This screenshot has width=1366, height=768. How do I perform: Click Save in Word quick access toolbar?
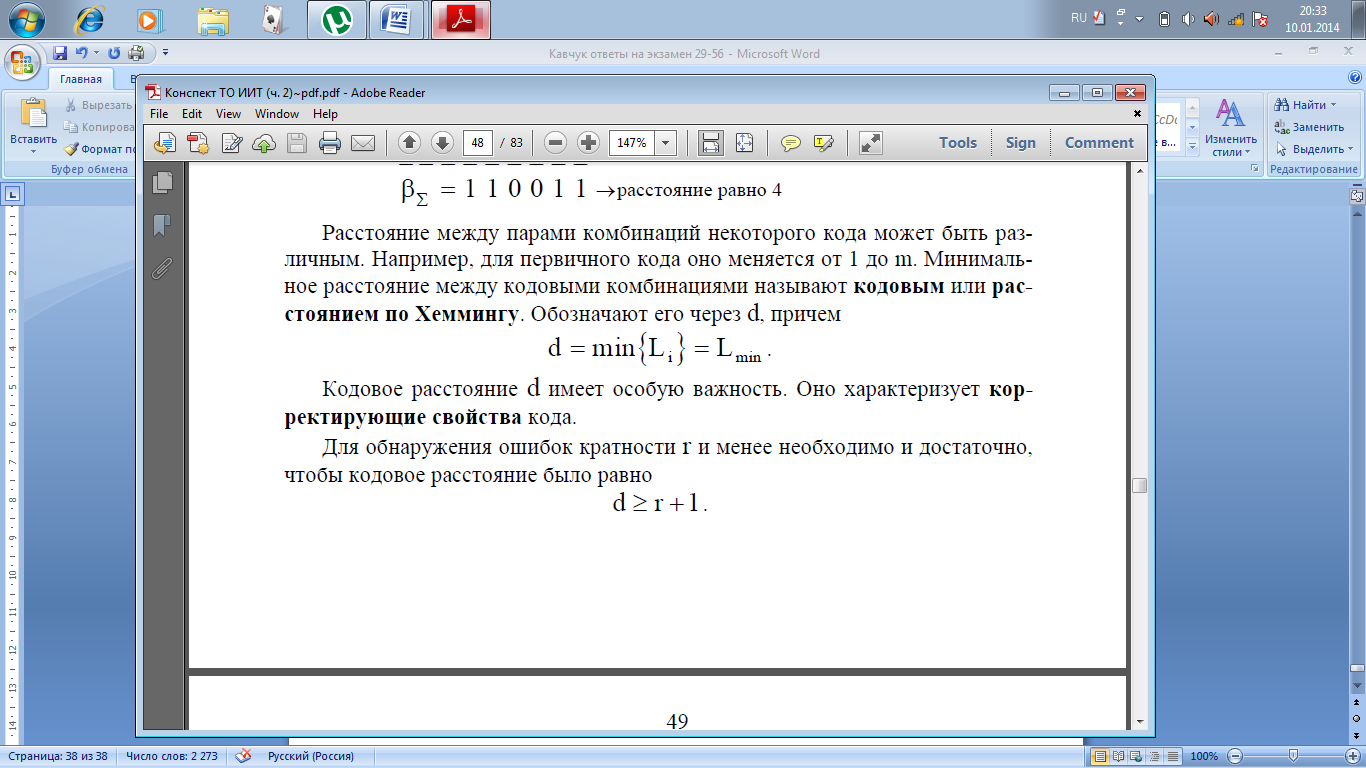coord(60,53)
